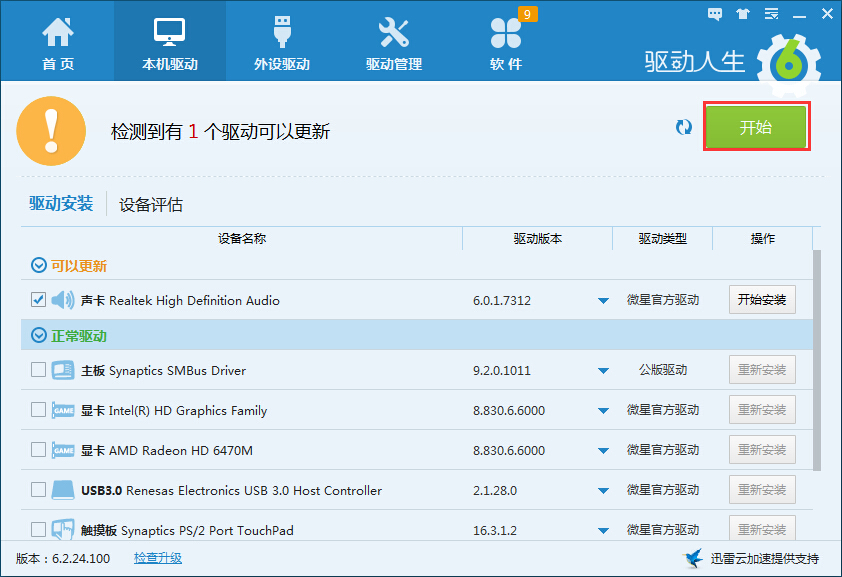Image resolution: width=842 pixels, height=577 pixels.
Task: Open the skin (t-shirt) icon
Action: pyautogui.click(x=741, y=13)
